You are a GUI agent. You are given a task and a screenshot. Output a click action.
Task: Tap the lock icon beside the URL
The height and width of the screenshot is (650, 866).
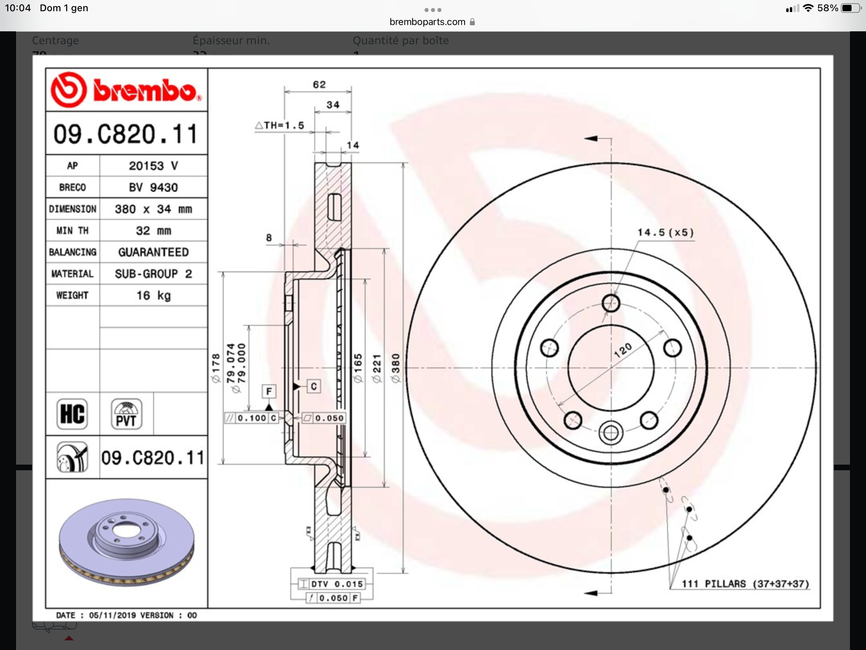472,22
